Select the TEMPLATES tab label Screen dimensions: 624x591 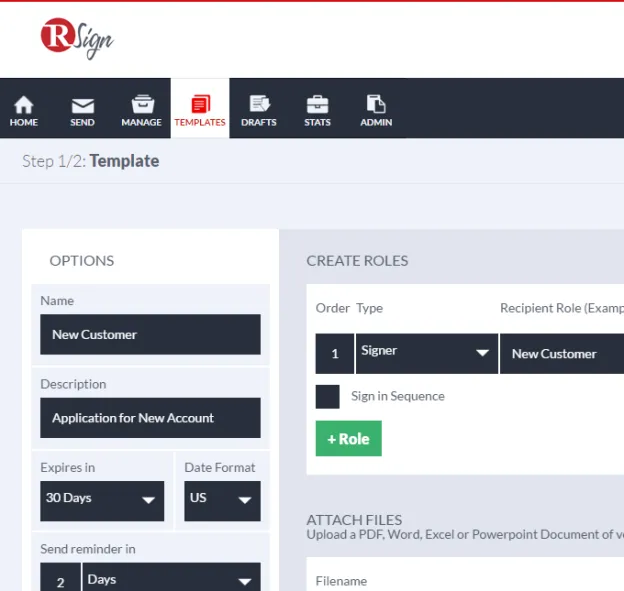[x=200, y=123]
